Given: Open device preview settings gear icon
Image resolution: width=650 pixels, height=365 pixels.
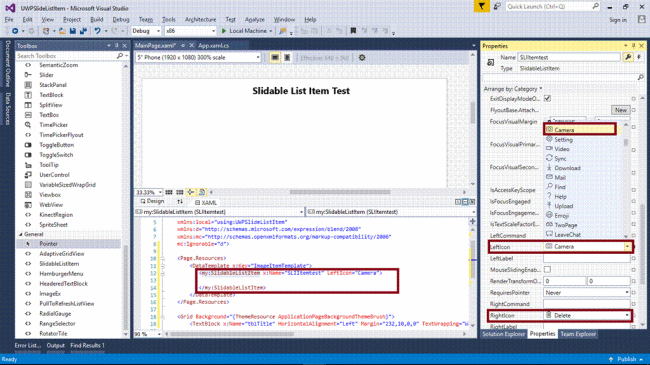Looking at the screenshot, I should (362, 58).
